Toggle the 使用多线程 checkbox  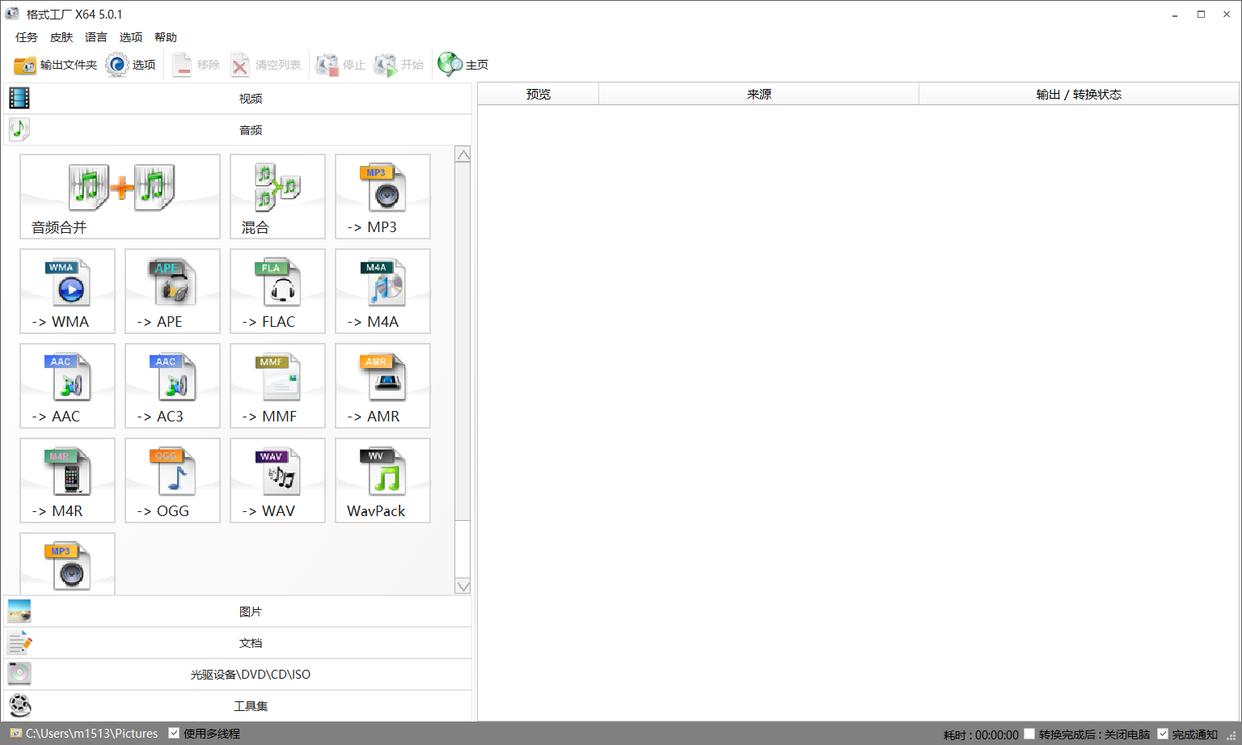174,733
